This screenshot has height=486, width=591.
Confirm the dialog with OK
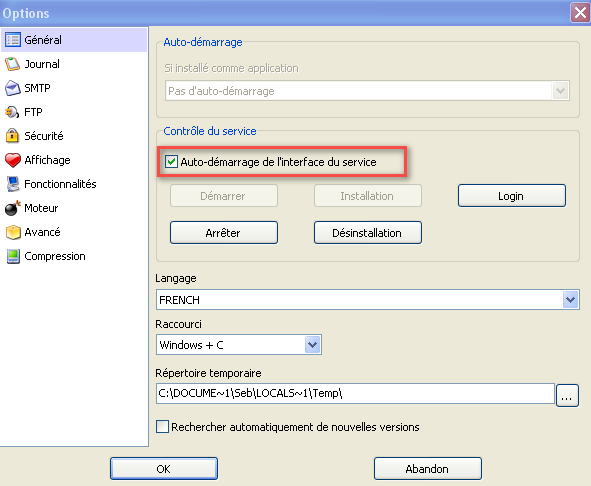(x=164, y=469)
